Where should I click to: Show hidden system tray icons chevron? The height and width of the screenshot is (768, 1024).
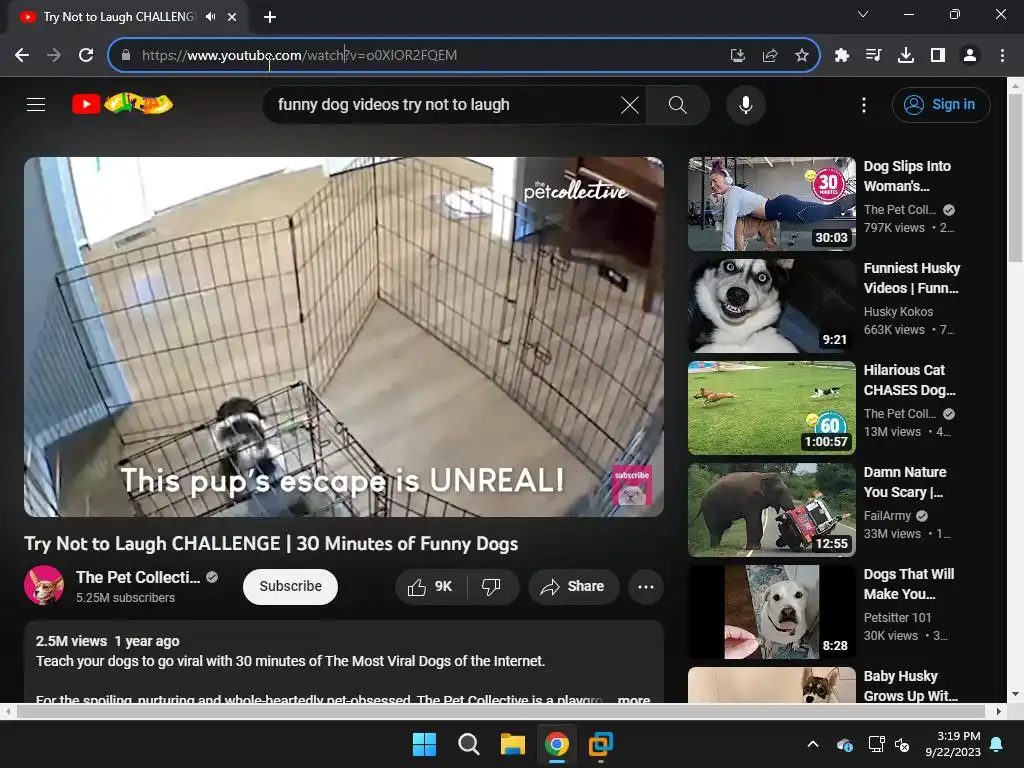(813, 744)
